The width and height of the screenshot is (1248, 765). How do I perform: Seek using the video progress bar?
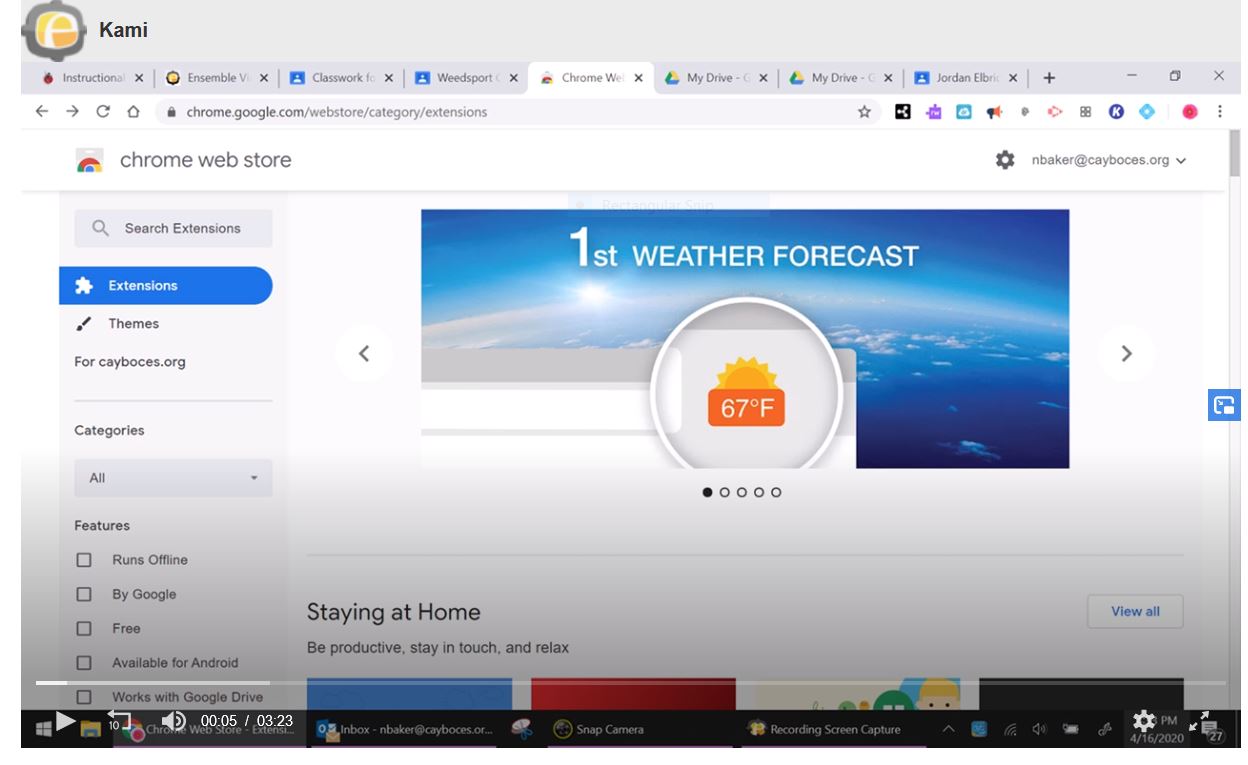[x=631, y=683]
